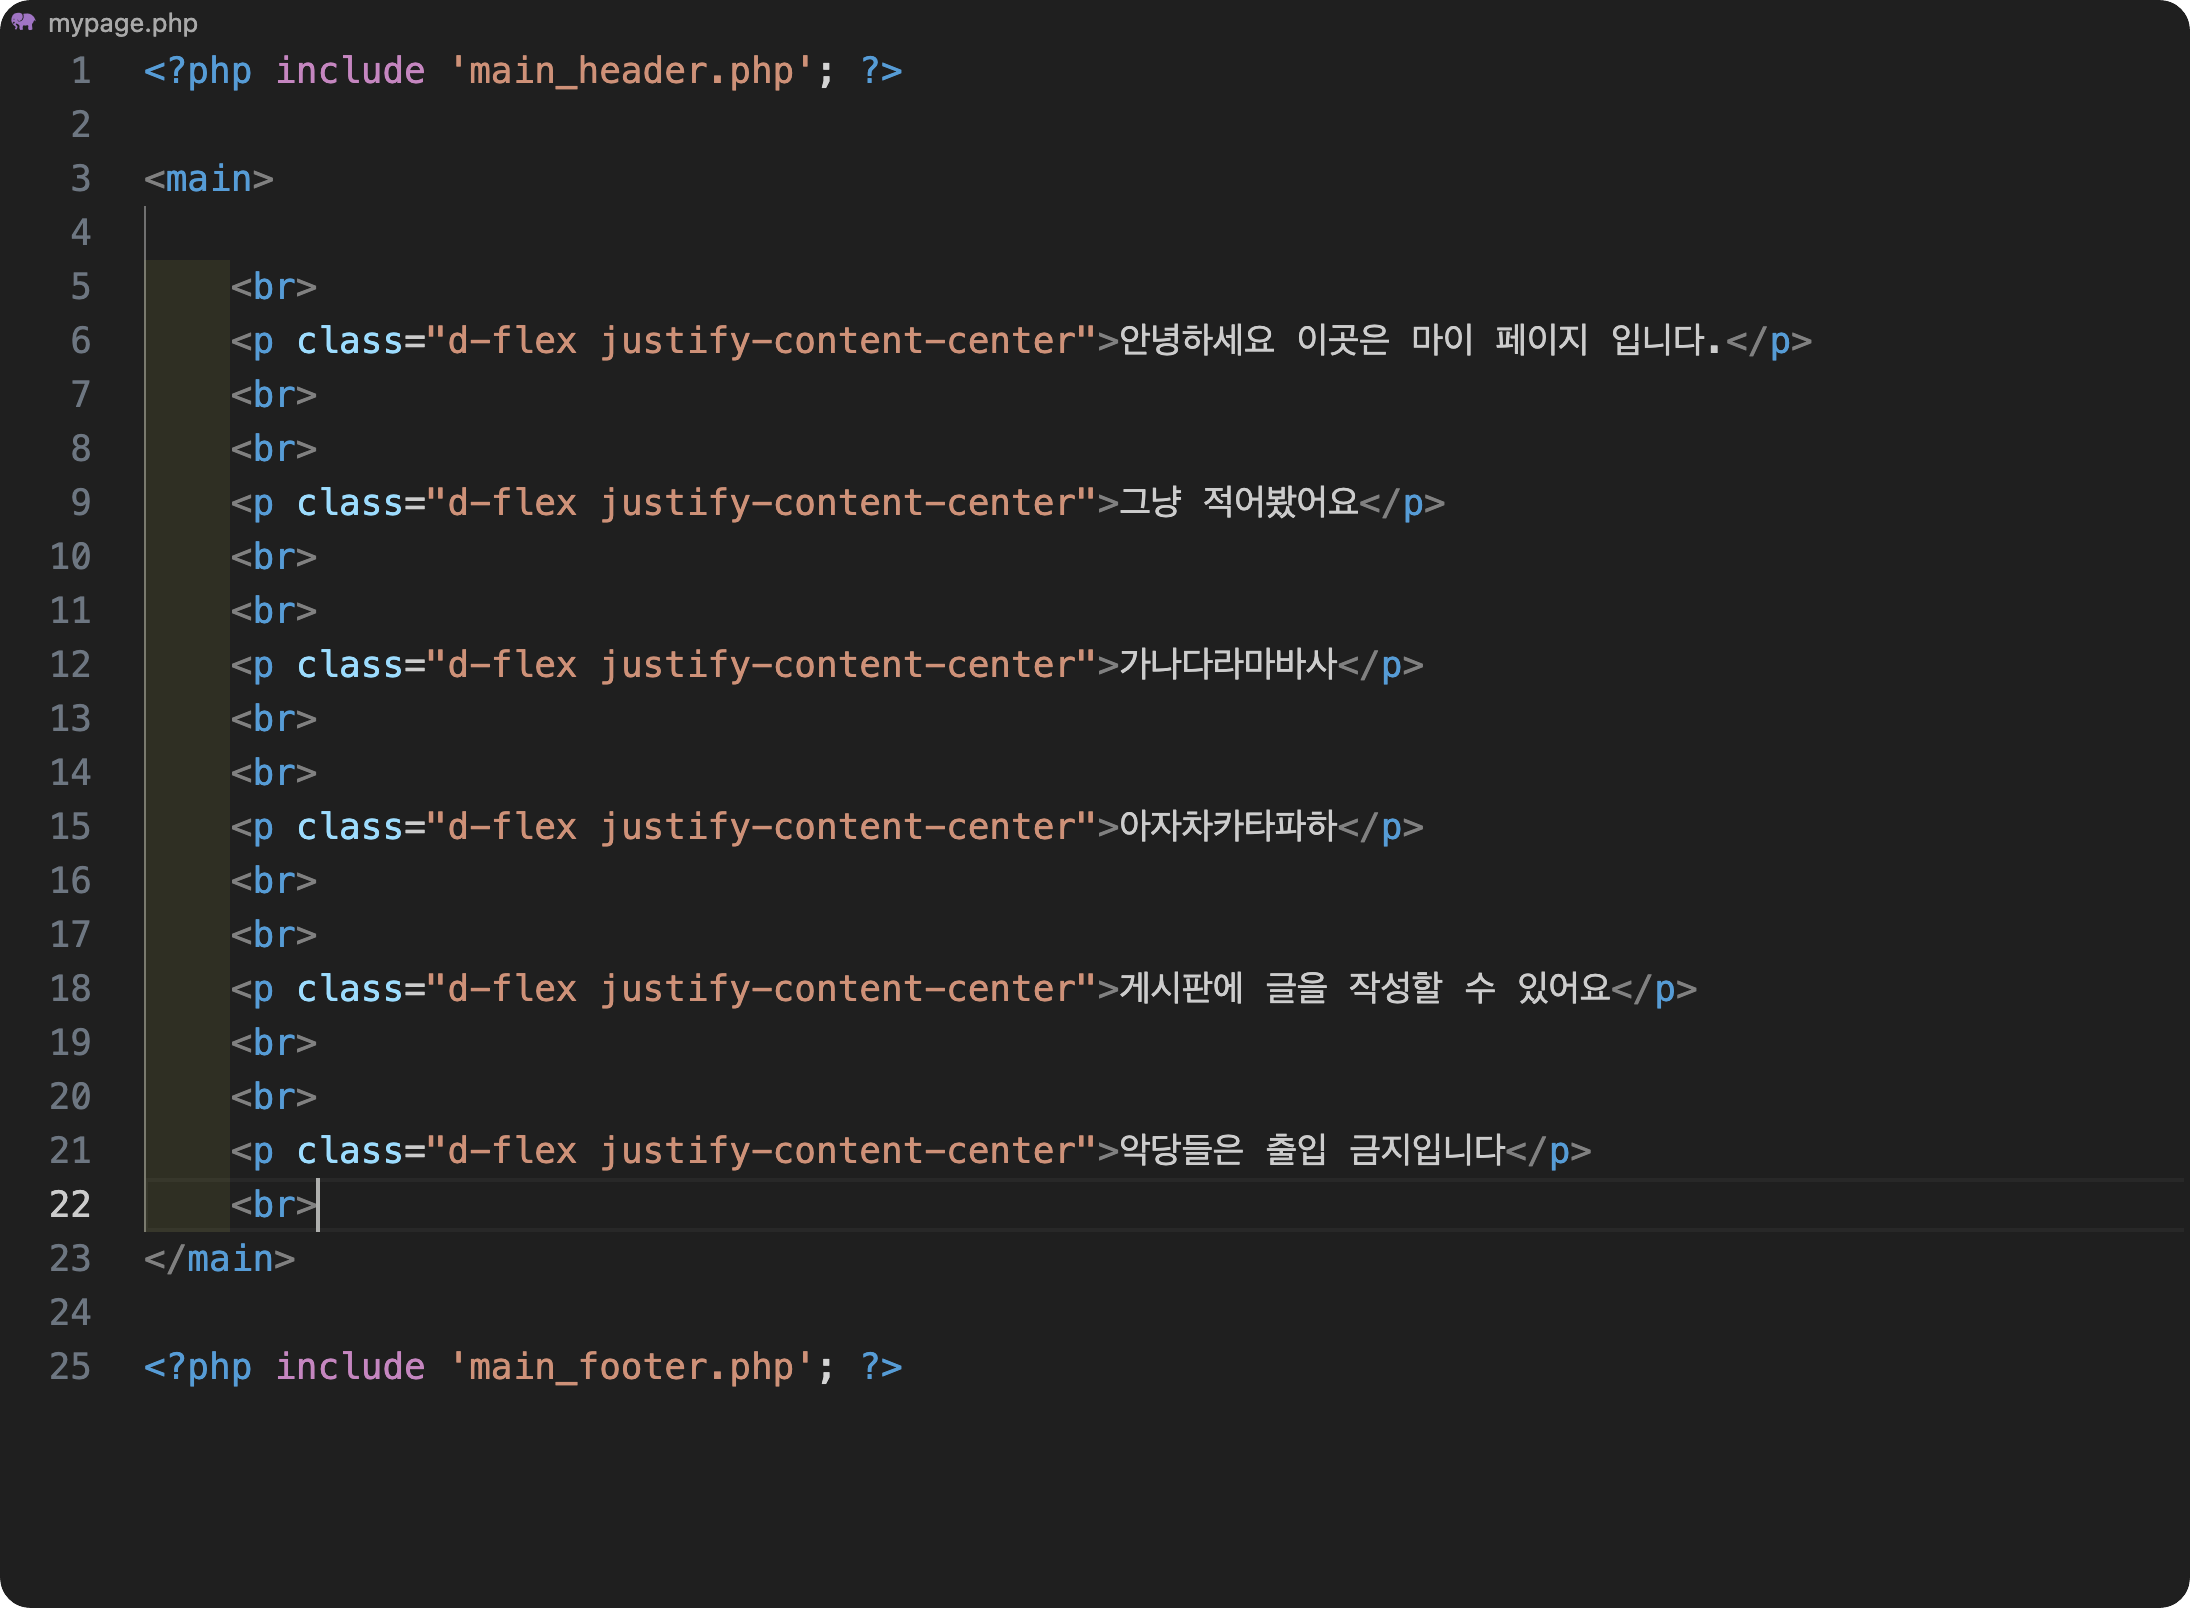Click the <br> tag on line 22
Viewport: 2190px width, 1608px height.
[x=274, y=1205]
